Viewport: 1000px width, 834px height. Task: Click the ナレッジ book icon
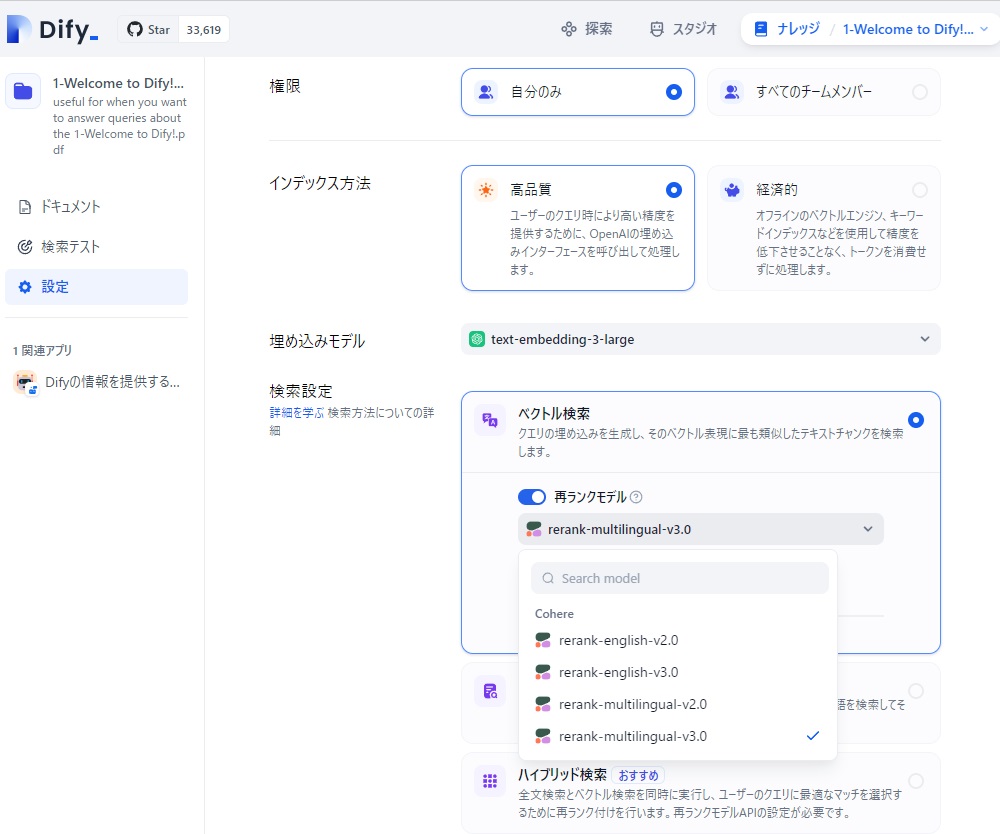pyautogui.click(x=761, y=29)
